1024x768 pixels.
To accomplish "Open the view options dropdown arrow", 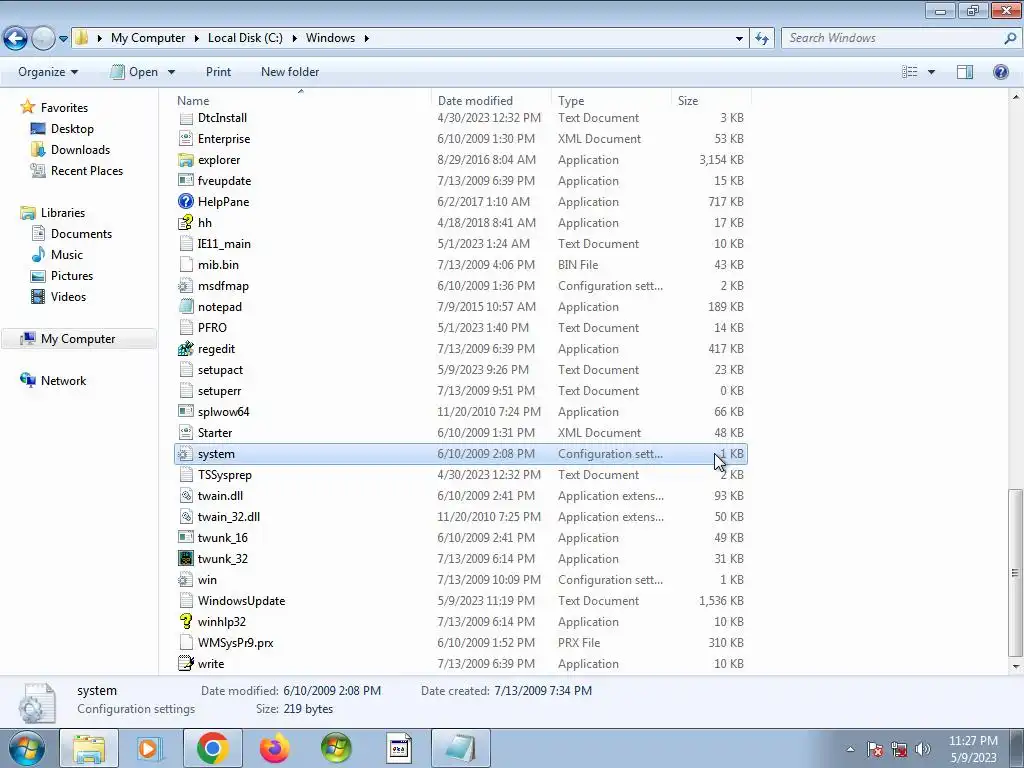I will point(931,72).
